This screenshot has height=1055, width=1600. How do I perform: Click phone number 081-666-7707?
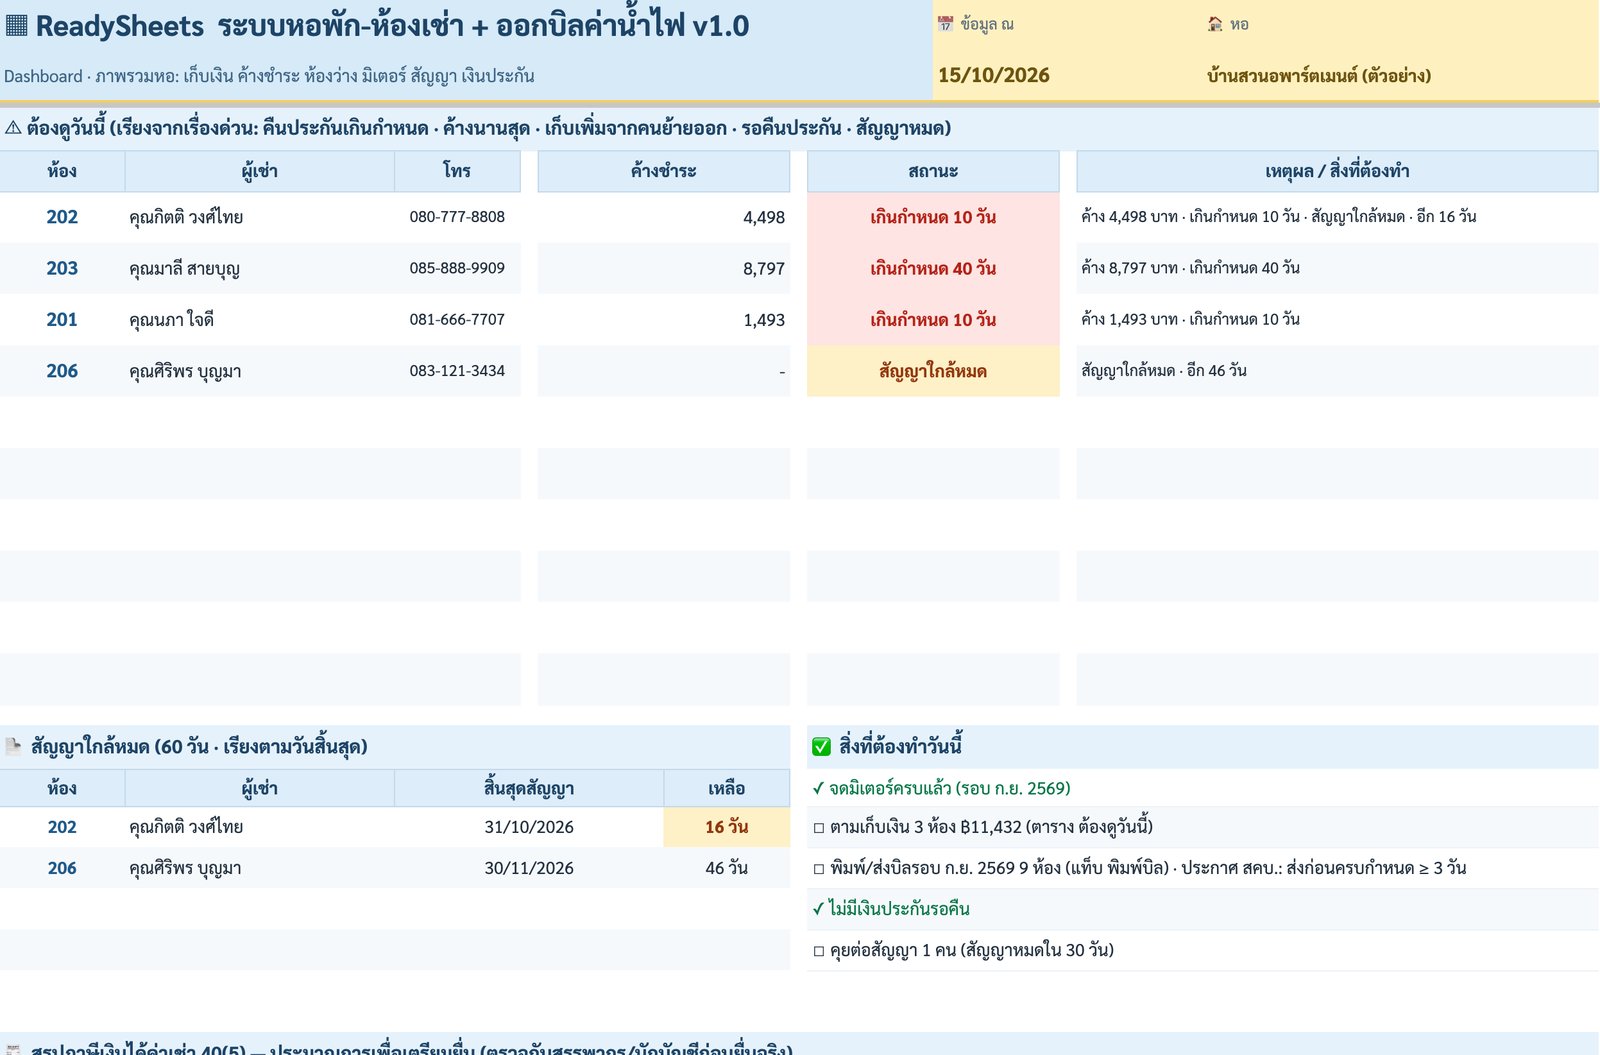coord(457,320)
